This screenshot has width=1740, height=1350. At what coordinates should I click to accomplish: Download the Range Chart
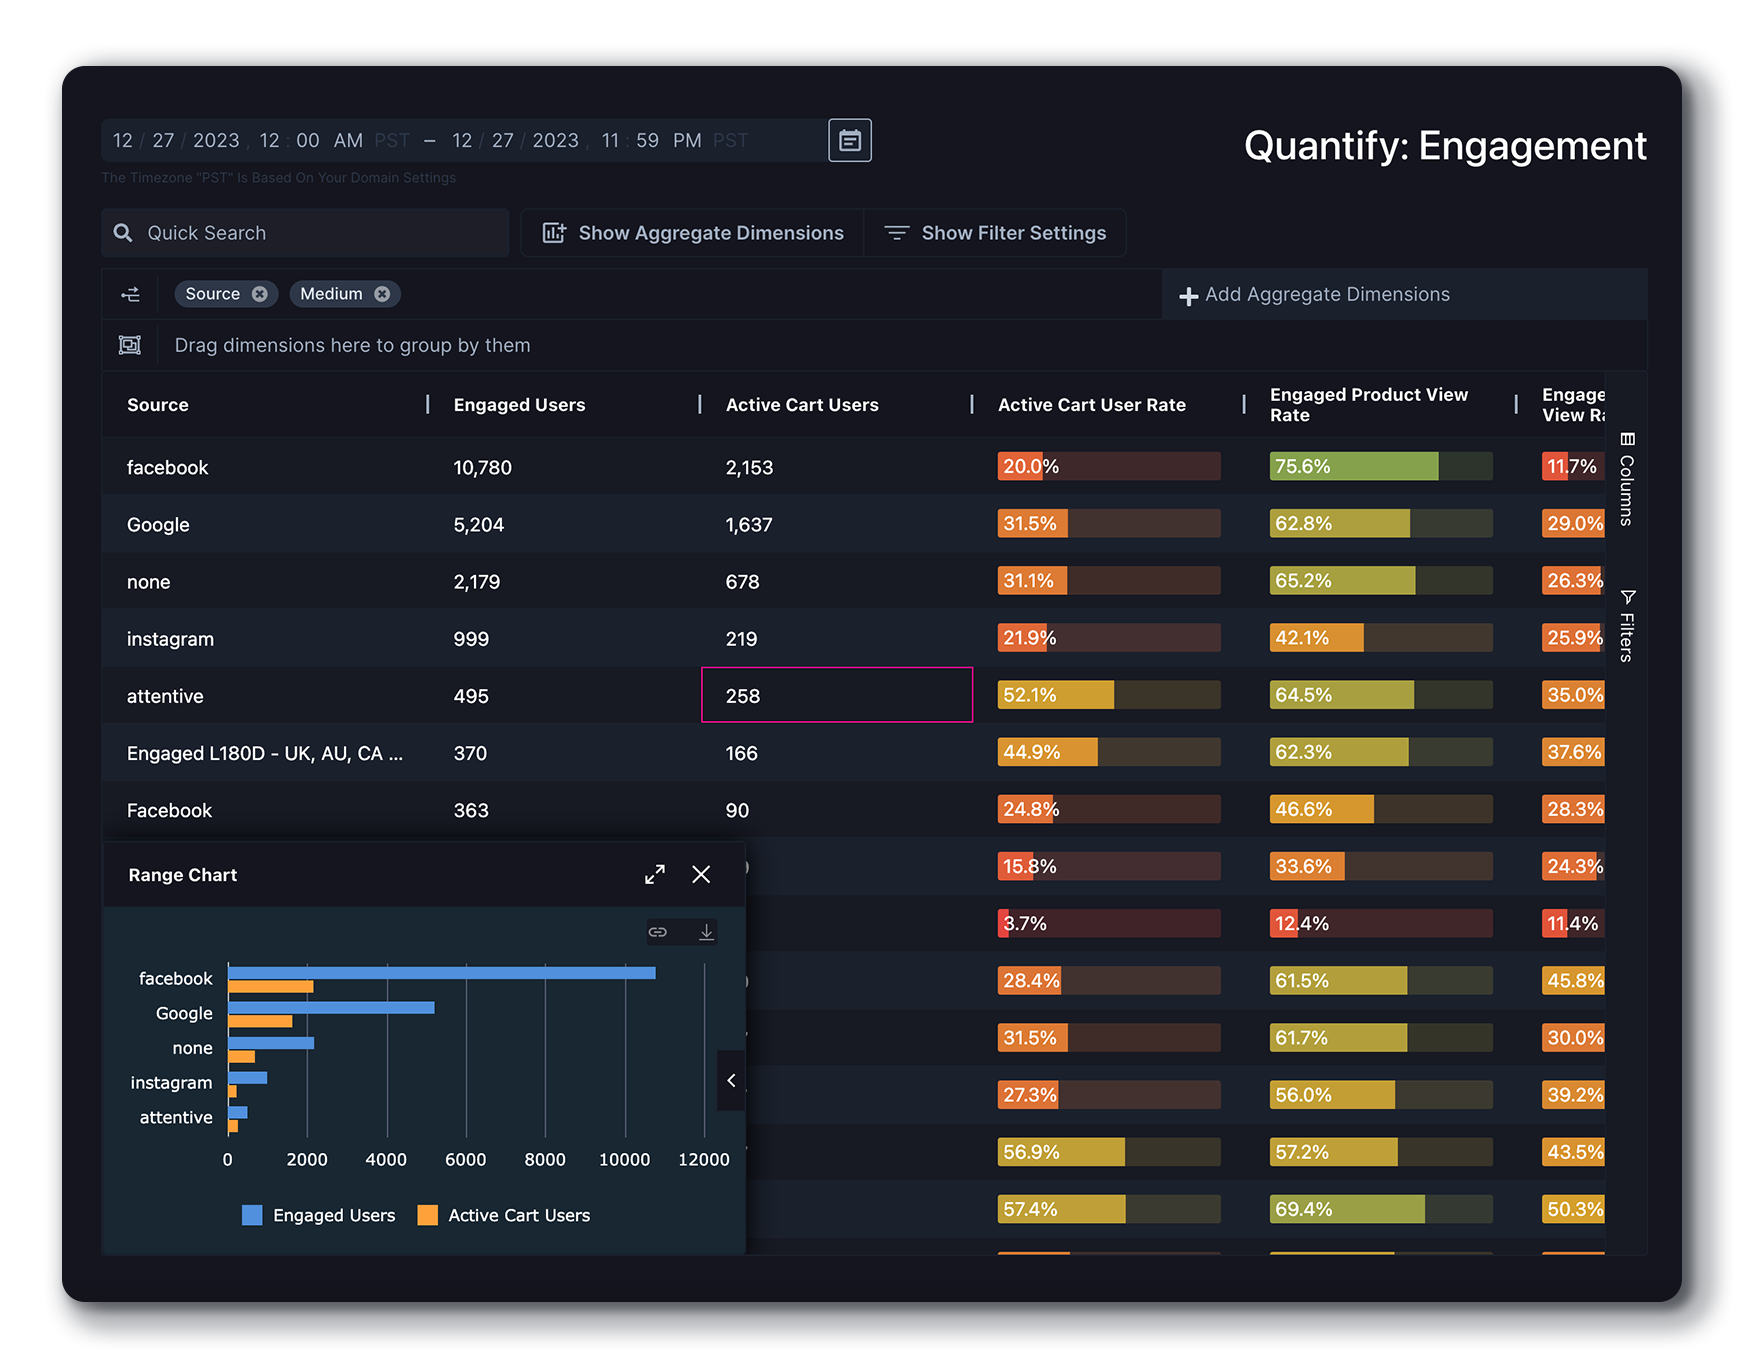point(706,931)
